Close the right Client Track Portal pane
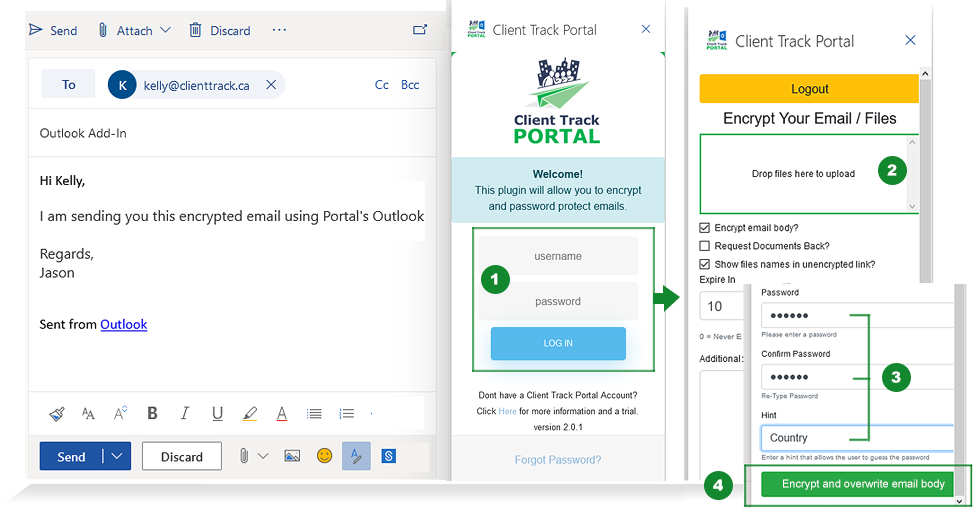 coord(911,40)
